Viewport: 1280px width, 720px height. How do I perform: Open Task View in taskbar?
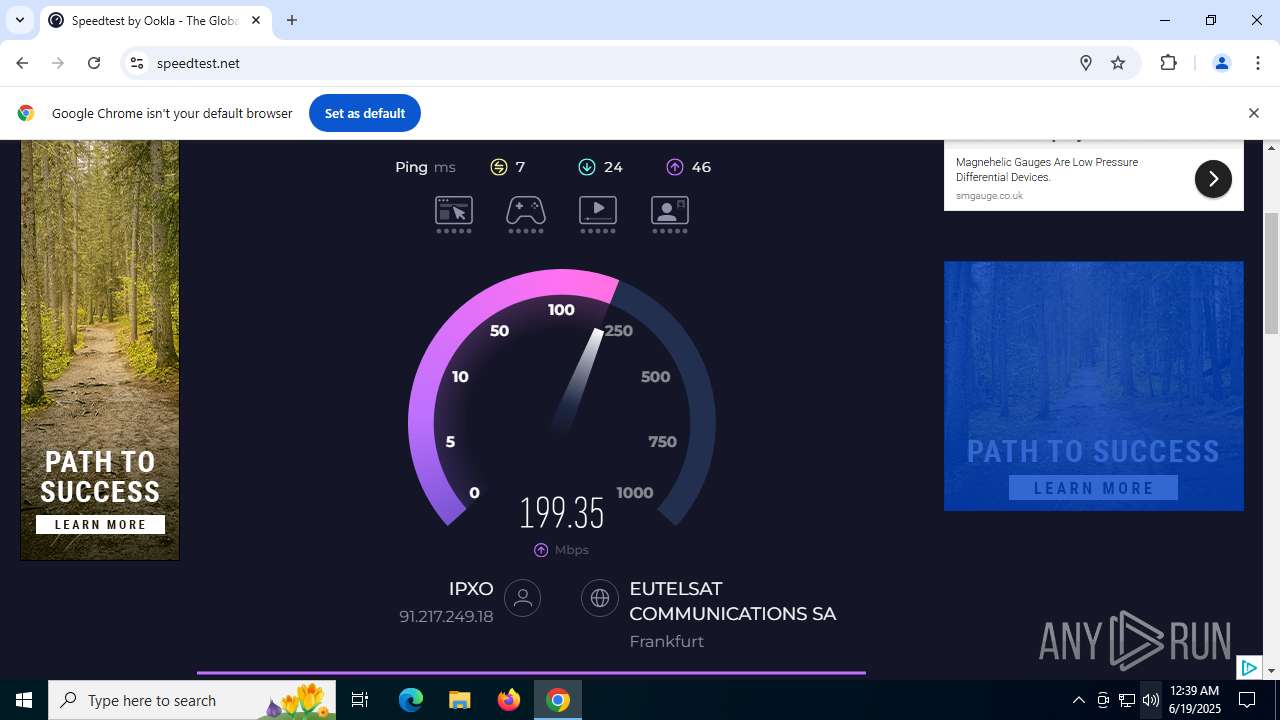tap(360, 700)
